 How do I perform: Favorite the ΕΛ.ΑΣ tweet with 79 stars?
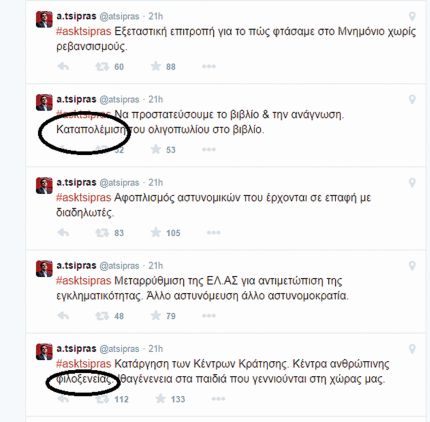[x=156, y=315]
